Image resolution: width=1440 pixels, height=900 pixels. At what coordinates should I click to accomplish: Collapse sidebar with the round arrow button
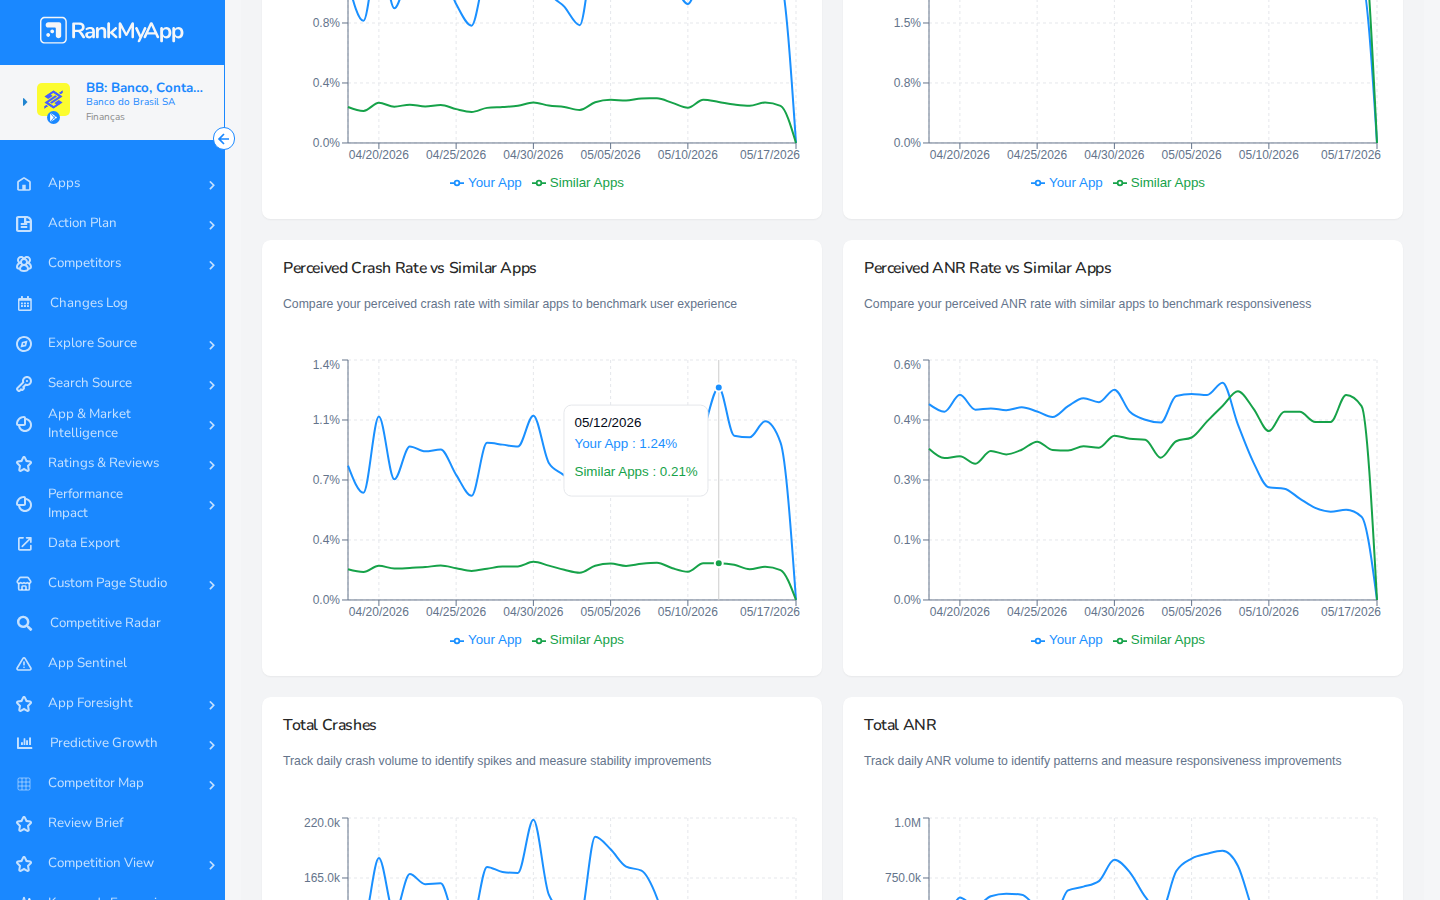click(224, 139)
